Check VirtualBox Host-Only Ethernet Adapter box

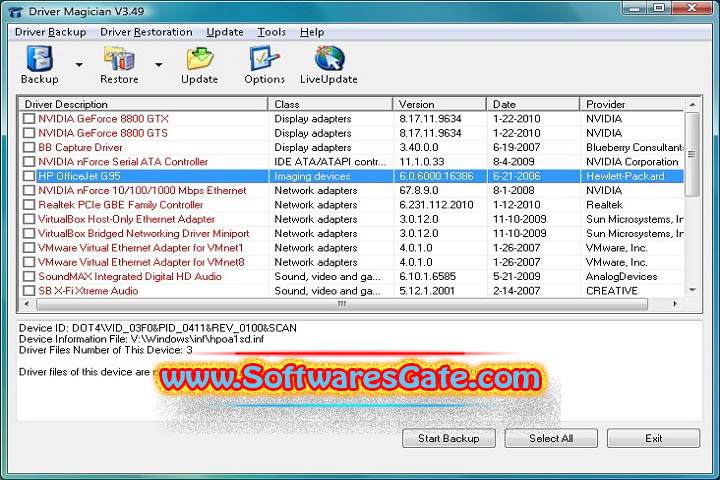click(x=29, y=219)
